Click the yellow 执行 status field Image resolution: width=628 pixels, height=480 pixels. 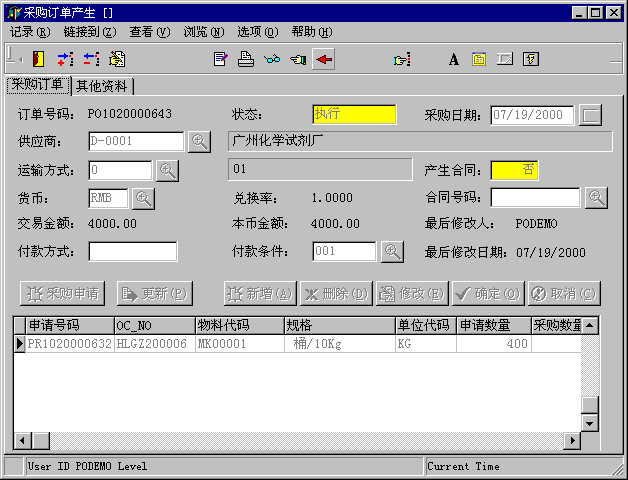coord(354,115)
